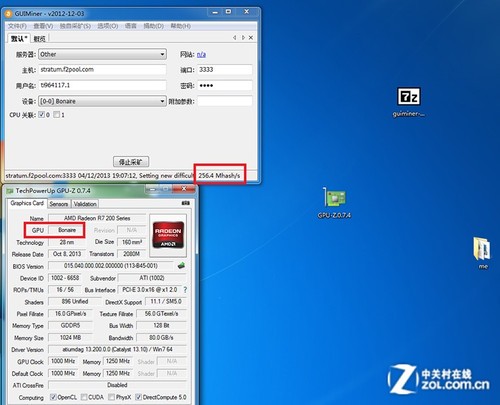500x405 pixels.
Task: Click the BIOS Version value field
Action: click(x=111, y=266)
